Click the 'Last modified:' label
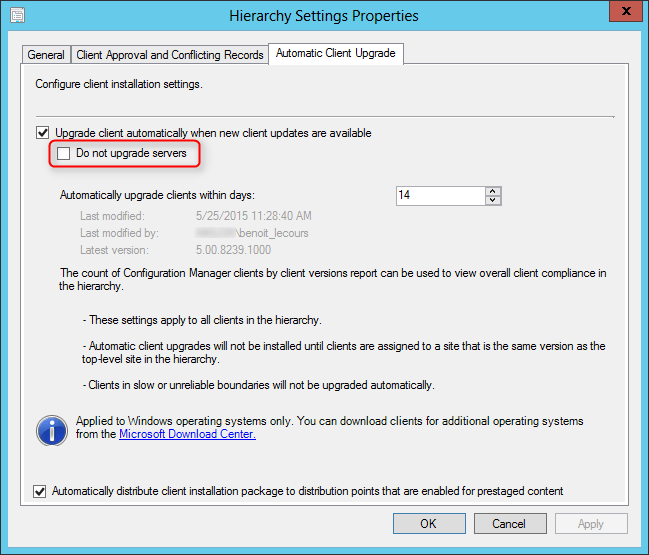The width and height of the screenshot is (649, 555). 112,216
